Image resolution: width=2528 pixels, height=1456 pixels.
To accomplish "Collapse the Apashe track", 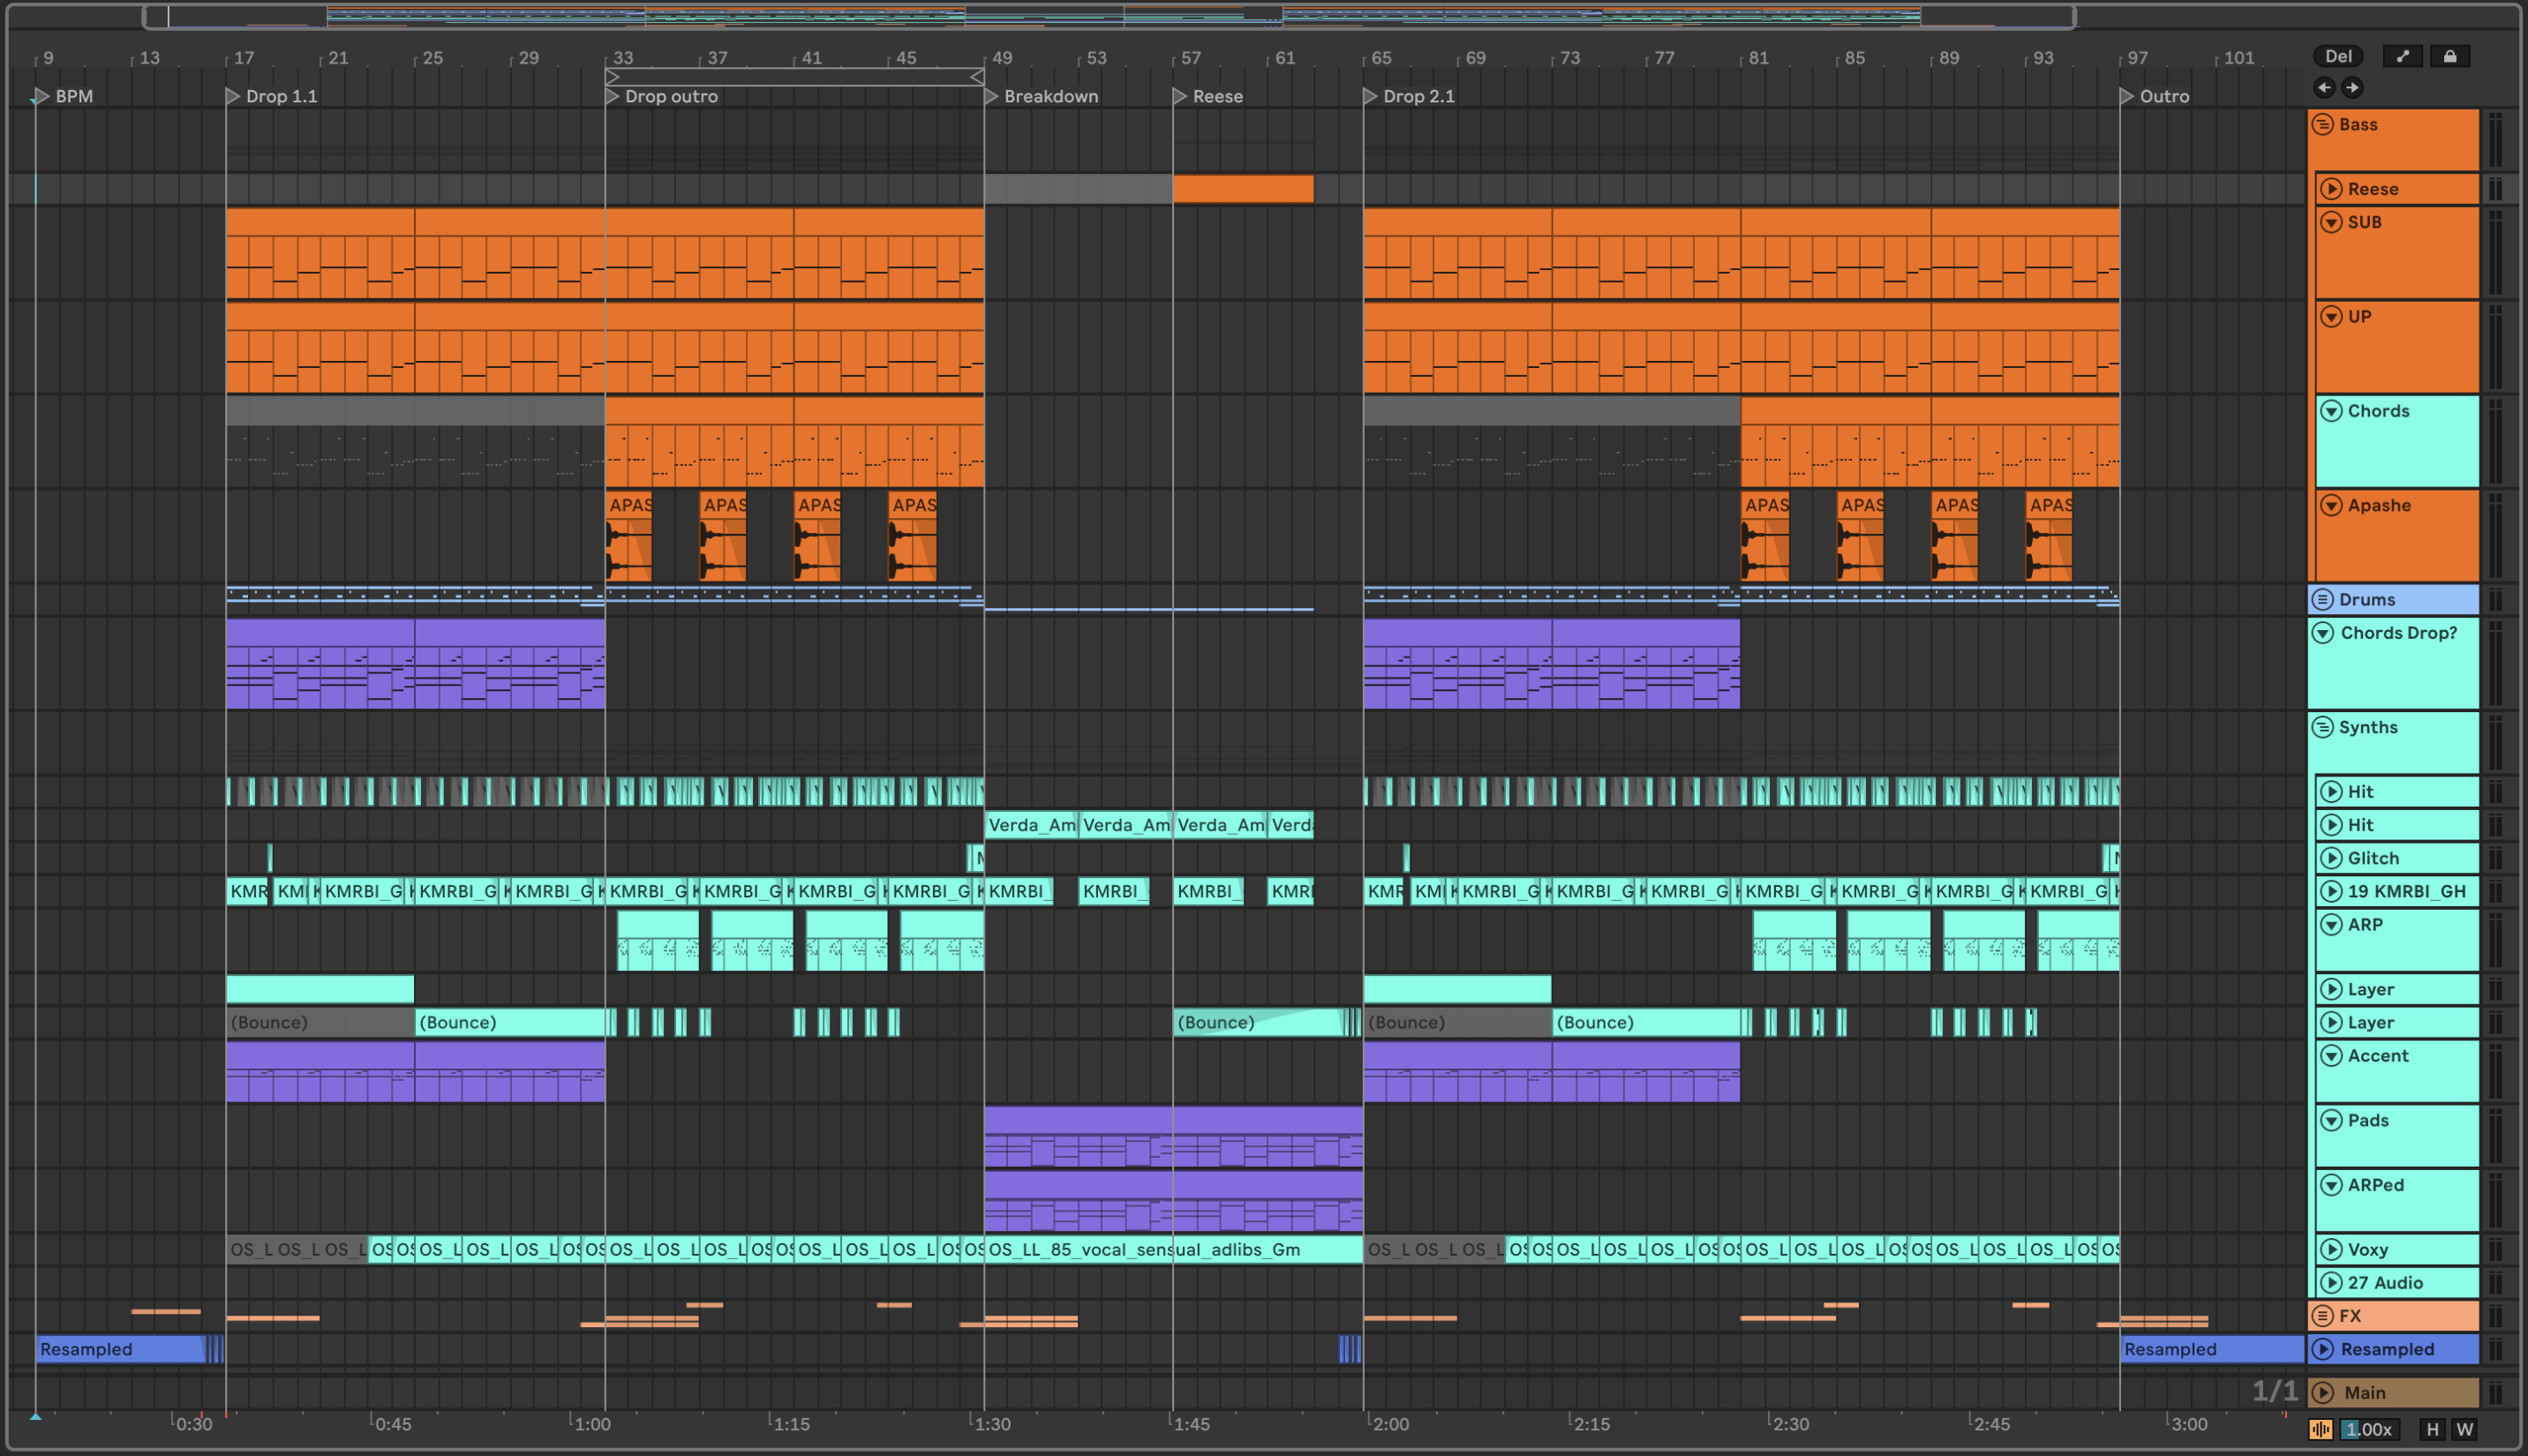I will click(x=2331, y=505).
